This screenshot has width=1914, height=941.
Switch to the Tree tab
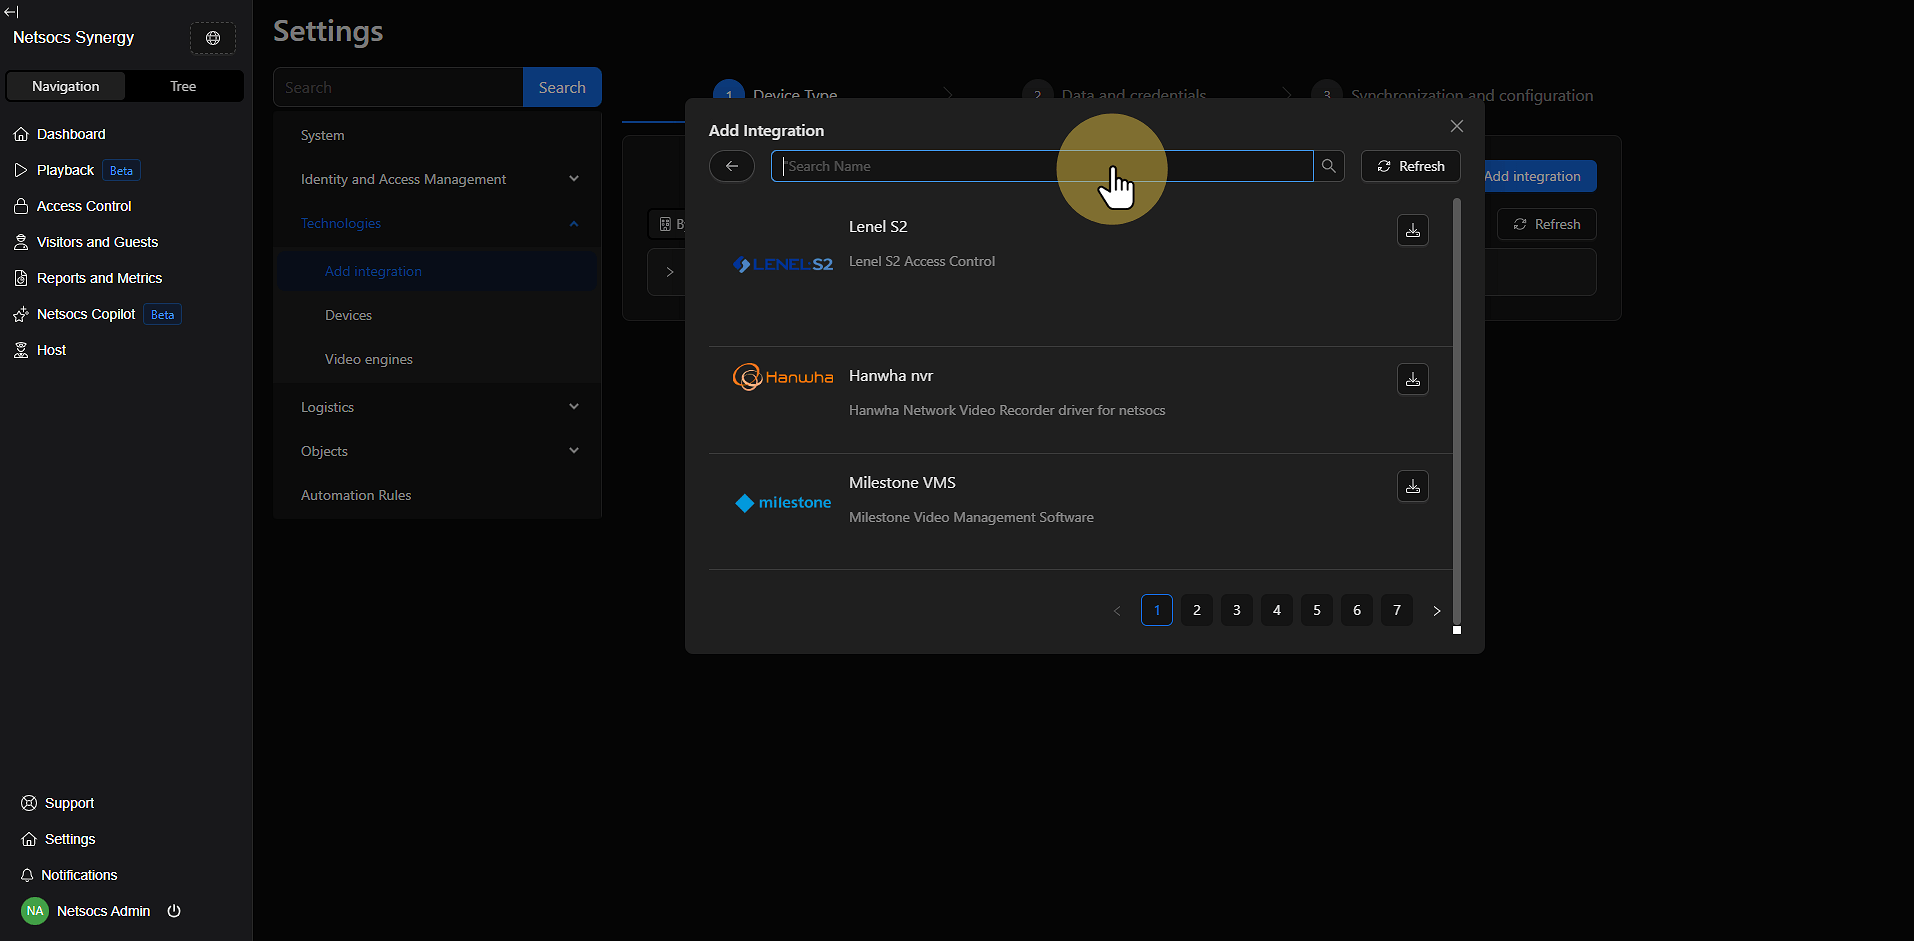point(183,86)
